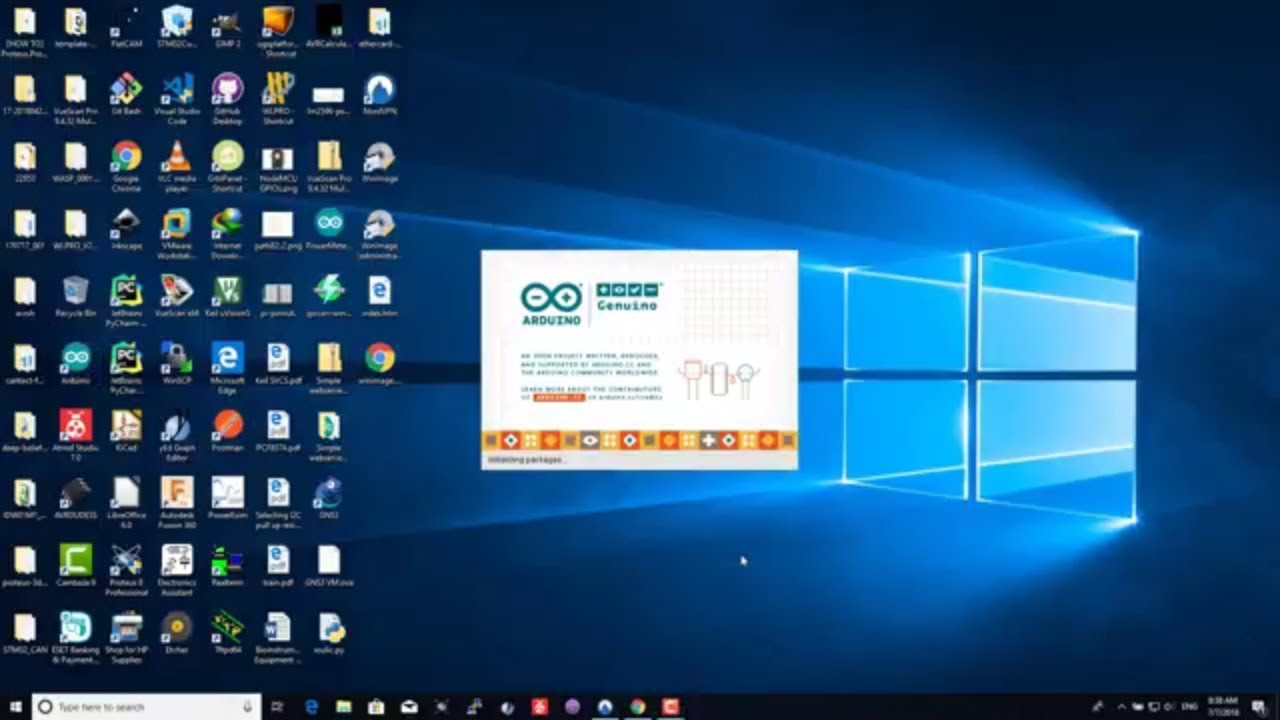Click the Arduino logo on splash screen

(551, 303)
